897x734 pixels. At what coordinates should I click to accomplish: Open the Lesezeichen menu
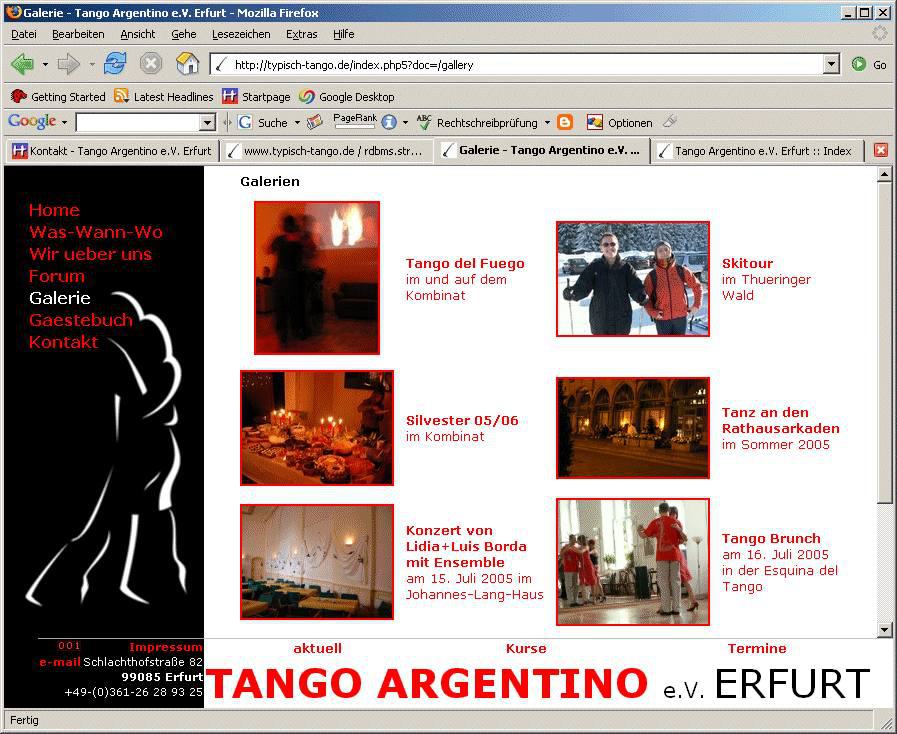tap(240, 34)
